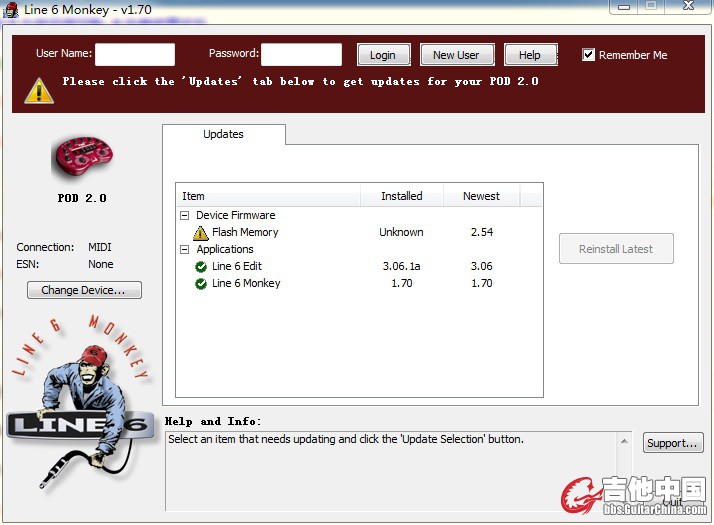Screen dimensions: 714x525
Task: Click the Flash Memory warning icon
Action: click(201, 232)
